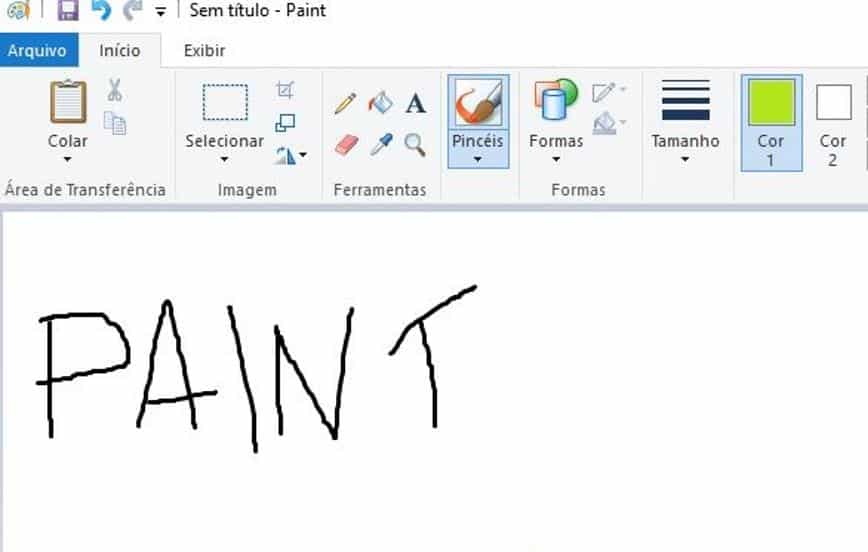The width and height of the screenshot is (868, 552).
Task: Select the Color picker eyedropper tool
Action: click(381, 145)
